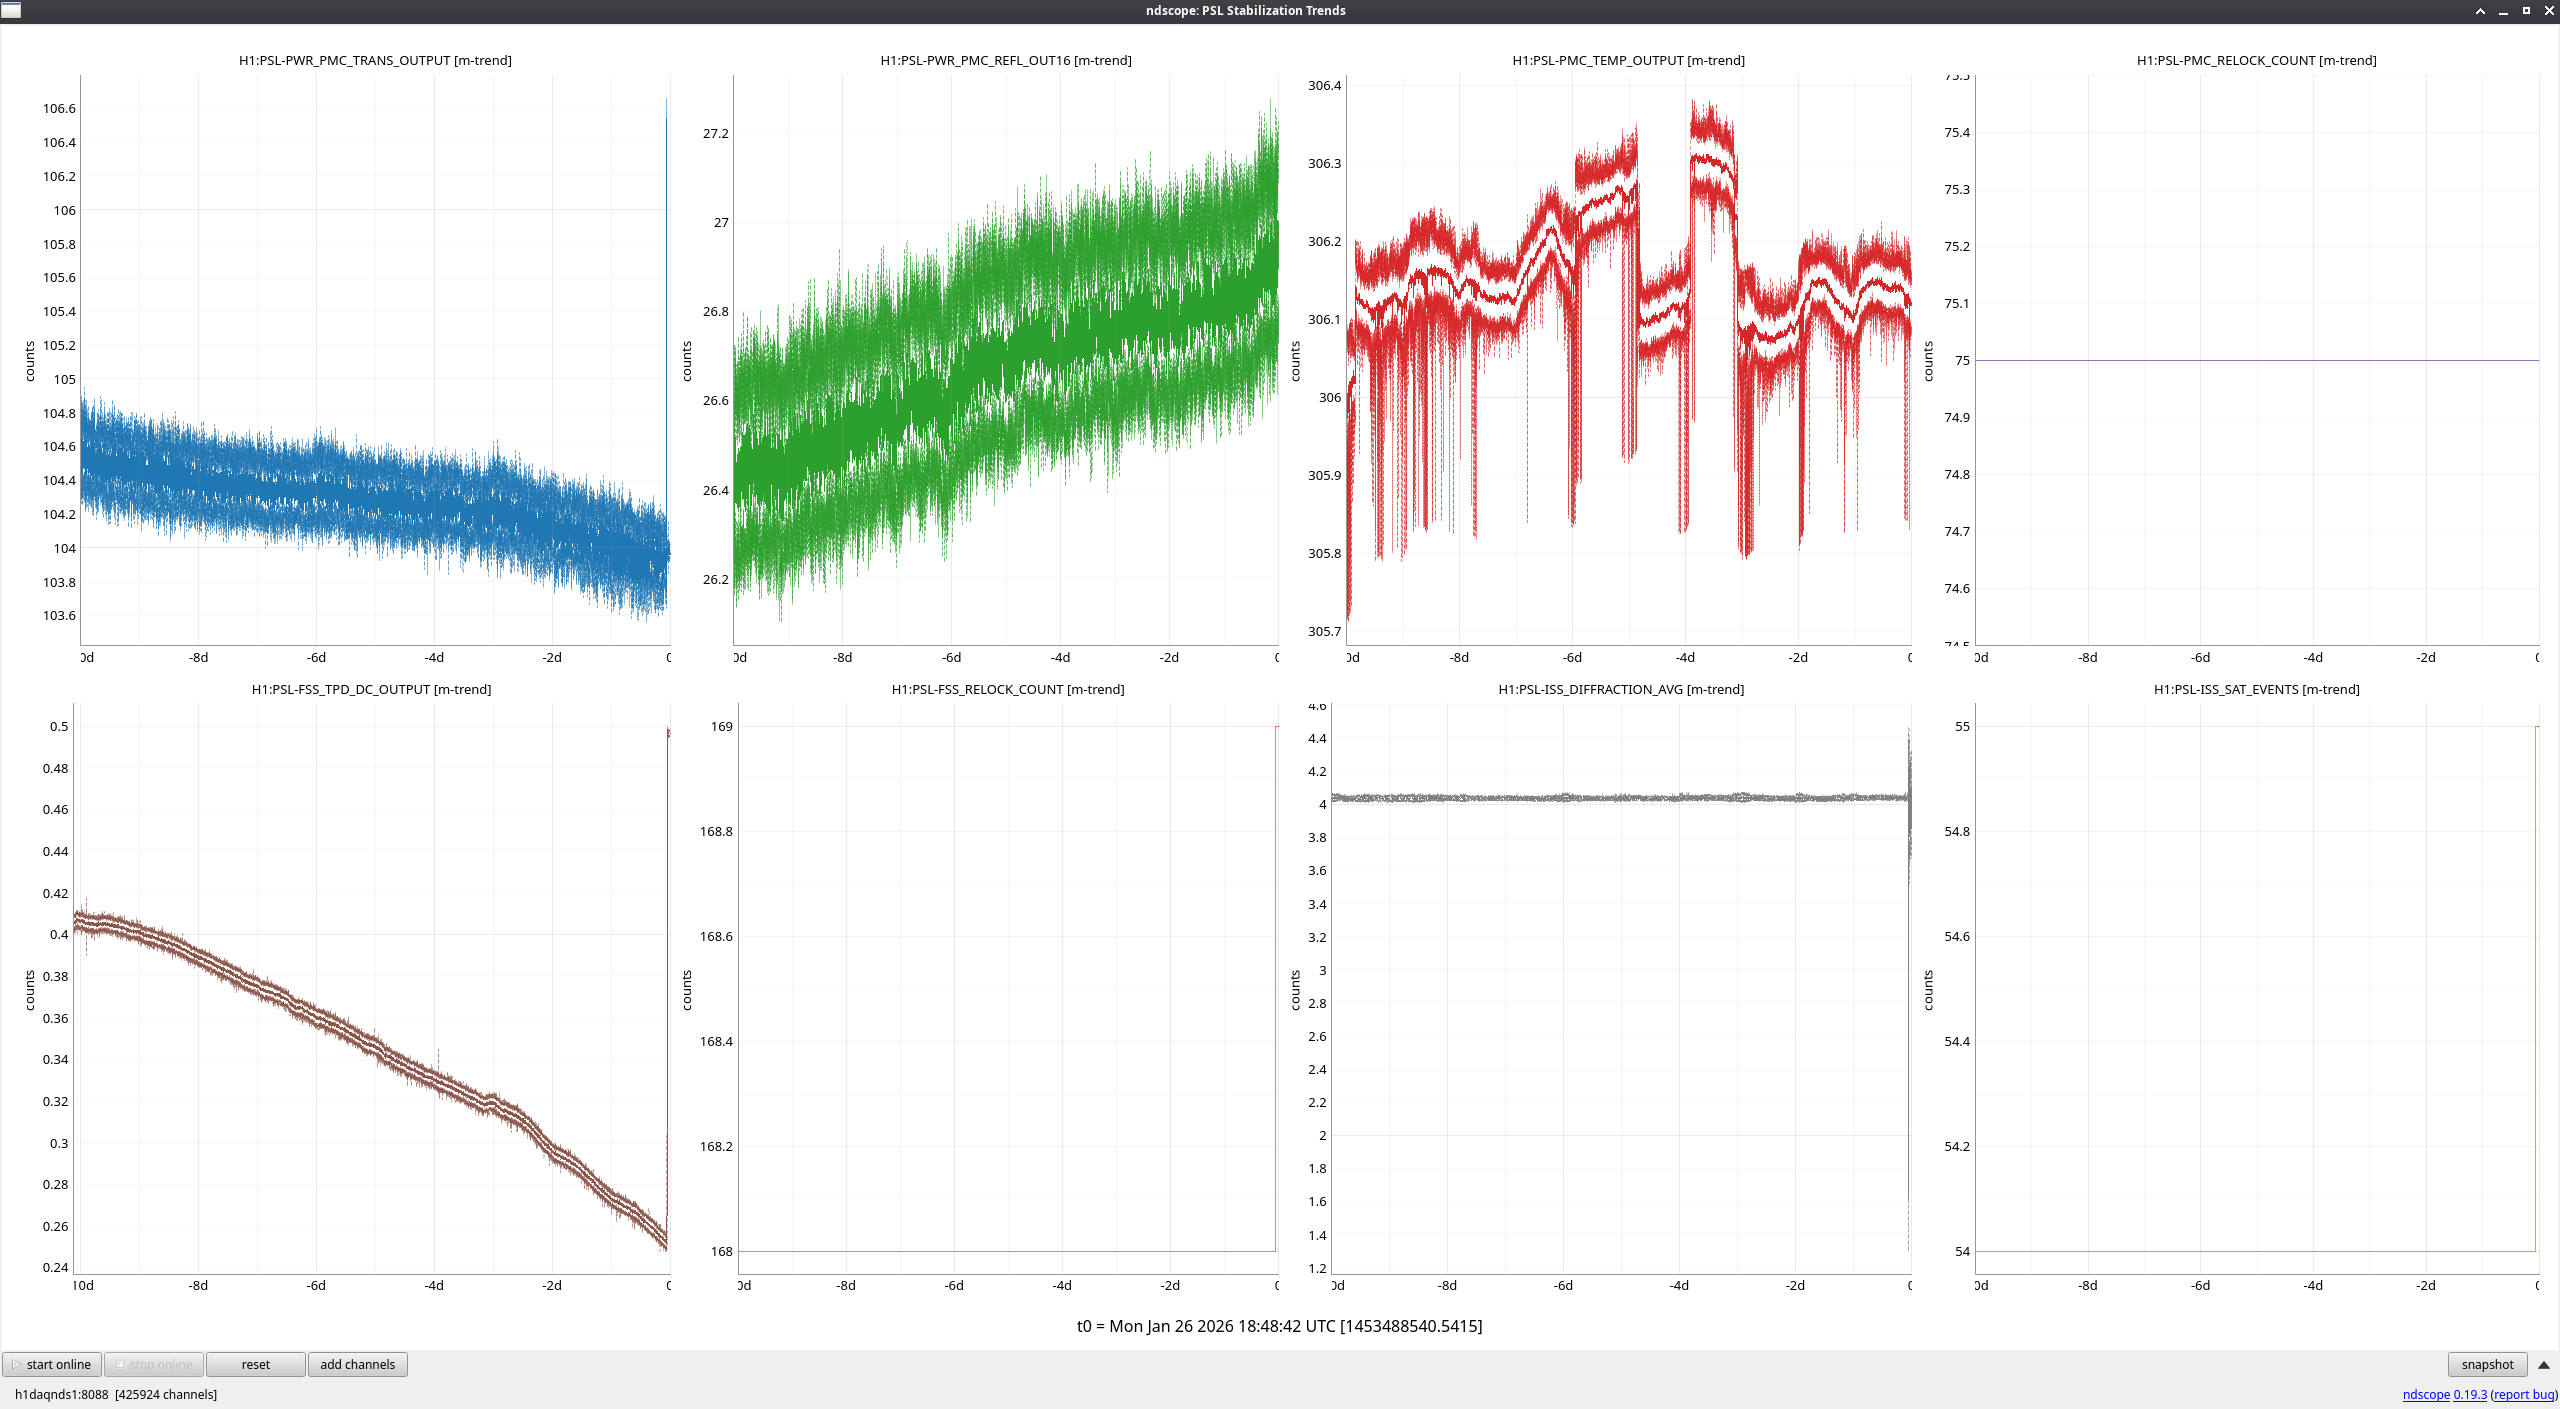Minimize the ndscope window
Screen dimensions: 2560x1409
coord(2503,11)
